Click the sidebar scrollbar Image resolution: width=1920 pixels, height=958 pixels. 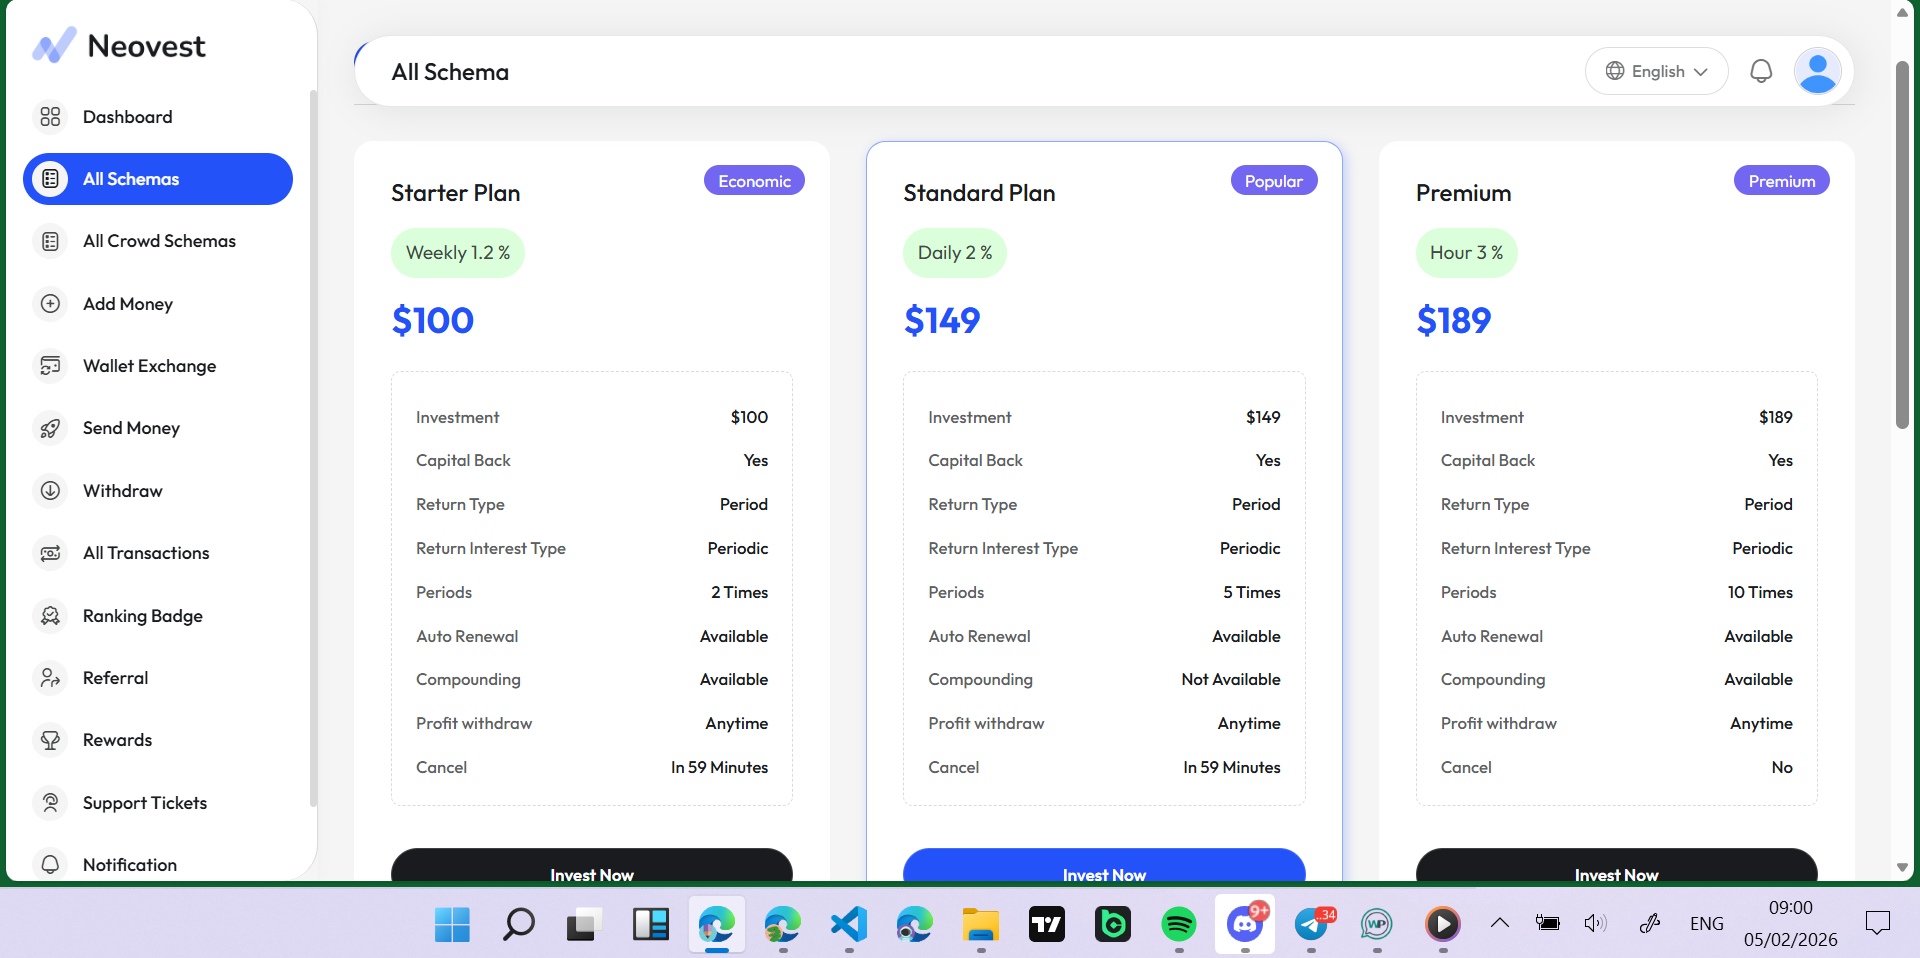[x=313, y=447]
